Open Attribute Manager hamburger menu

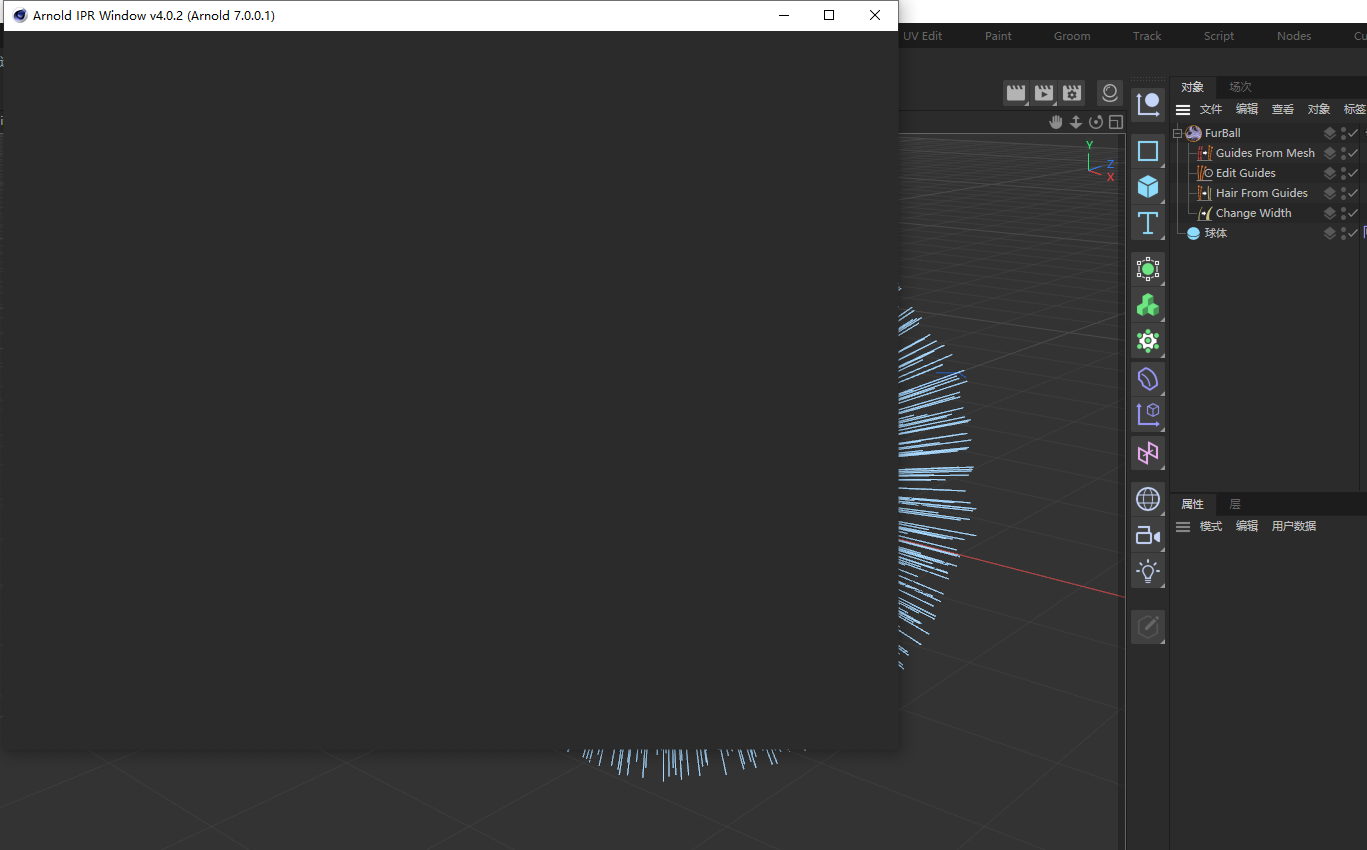coord(1183,527)
